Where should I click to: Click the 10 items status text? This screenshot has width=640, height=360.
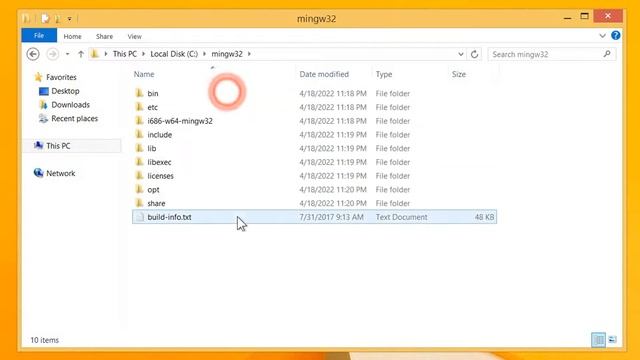(x=44, y=340)
